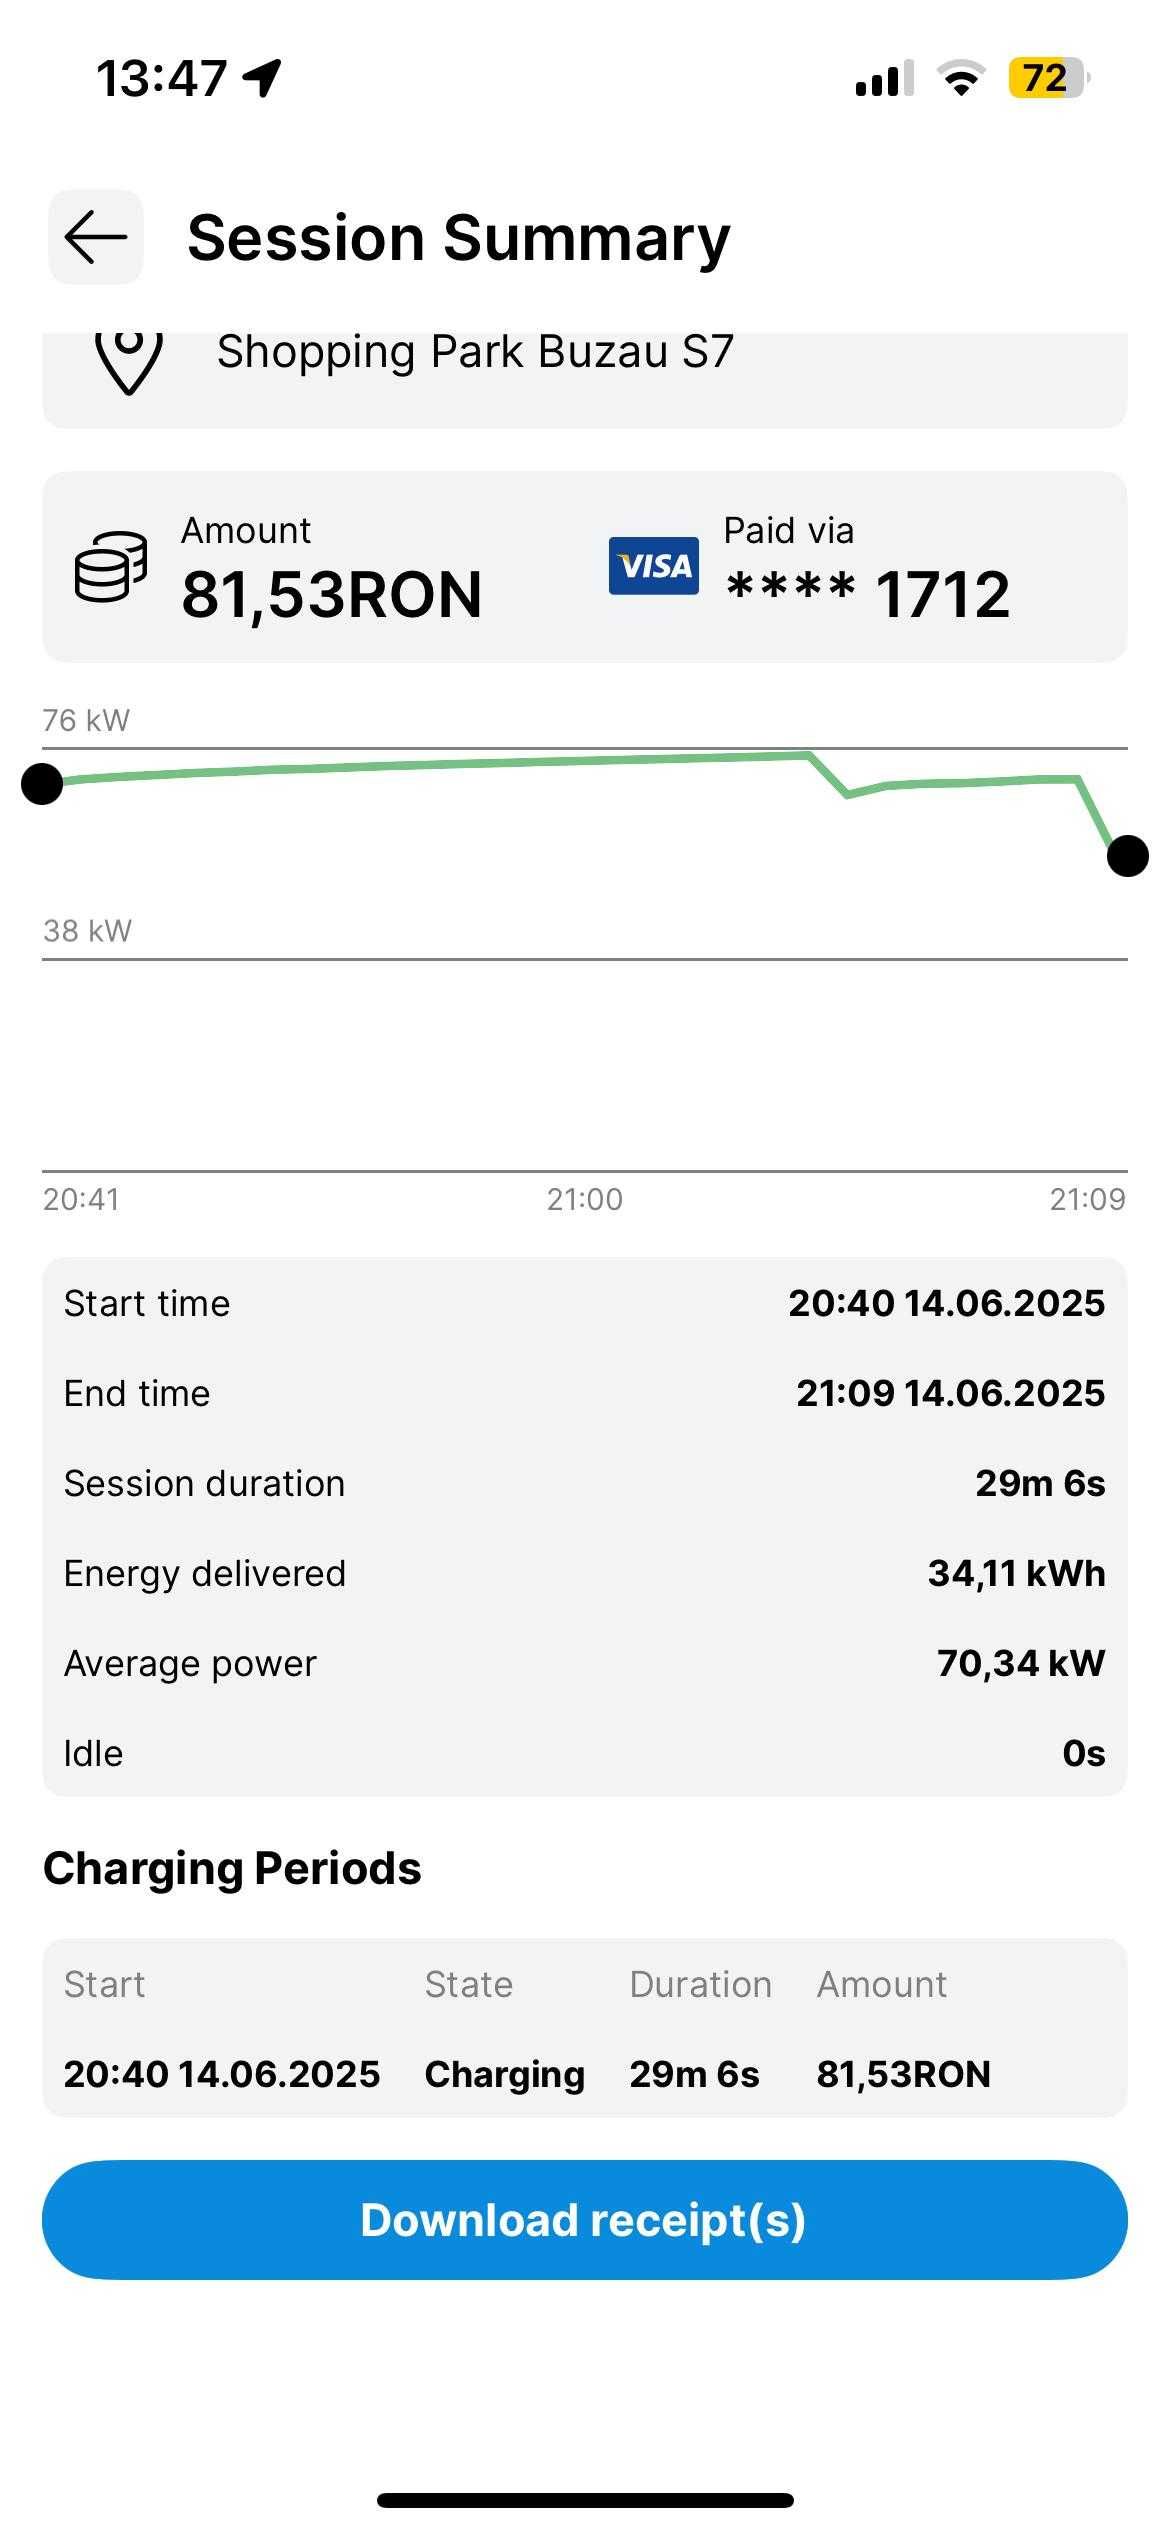This screenshot has width=1170, height=2532.
Task: Tap the coins amount icon
Action: 111,566
